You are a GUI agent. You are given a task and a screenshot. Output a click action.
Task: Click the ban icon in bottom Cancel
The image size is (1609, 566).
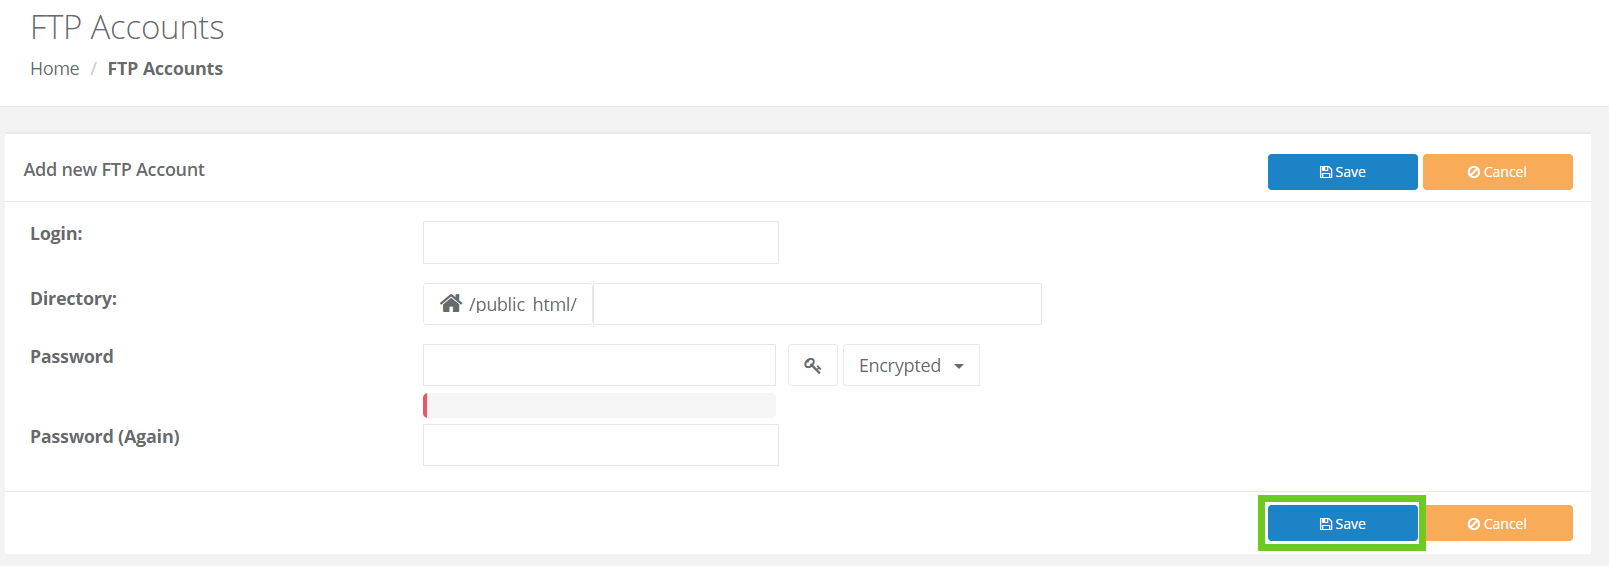(x=1474, y=524)
